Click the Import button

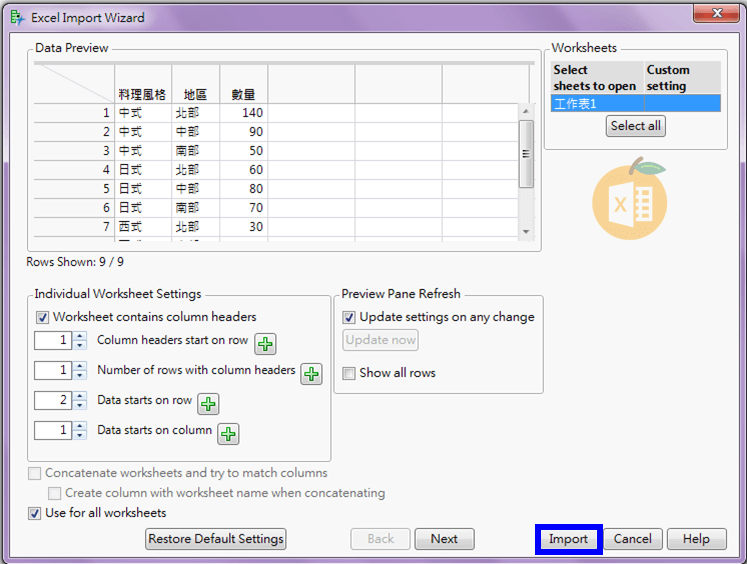[x=568, y=539]
